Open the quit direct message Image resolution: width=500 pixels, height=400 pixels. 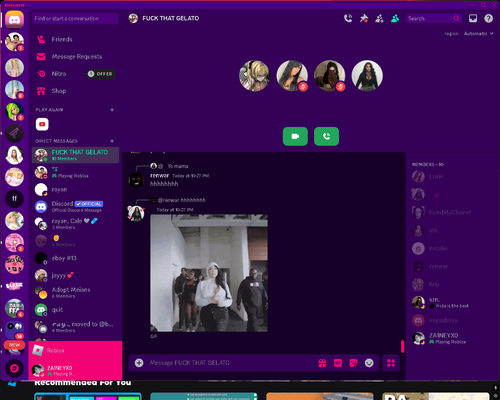[75, 310]
